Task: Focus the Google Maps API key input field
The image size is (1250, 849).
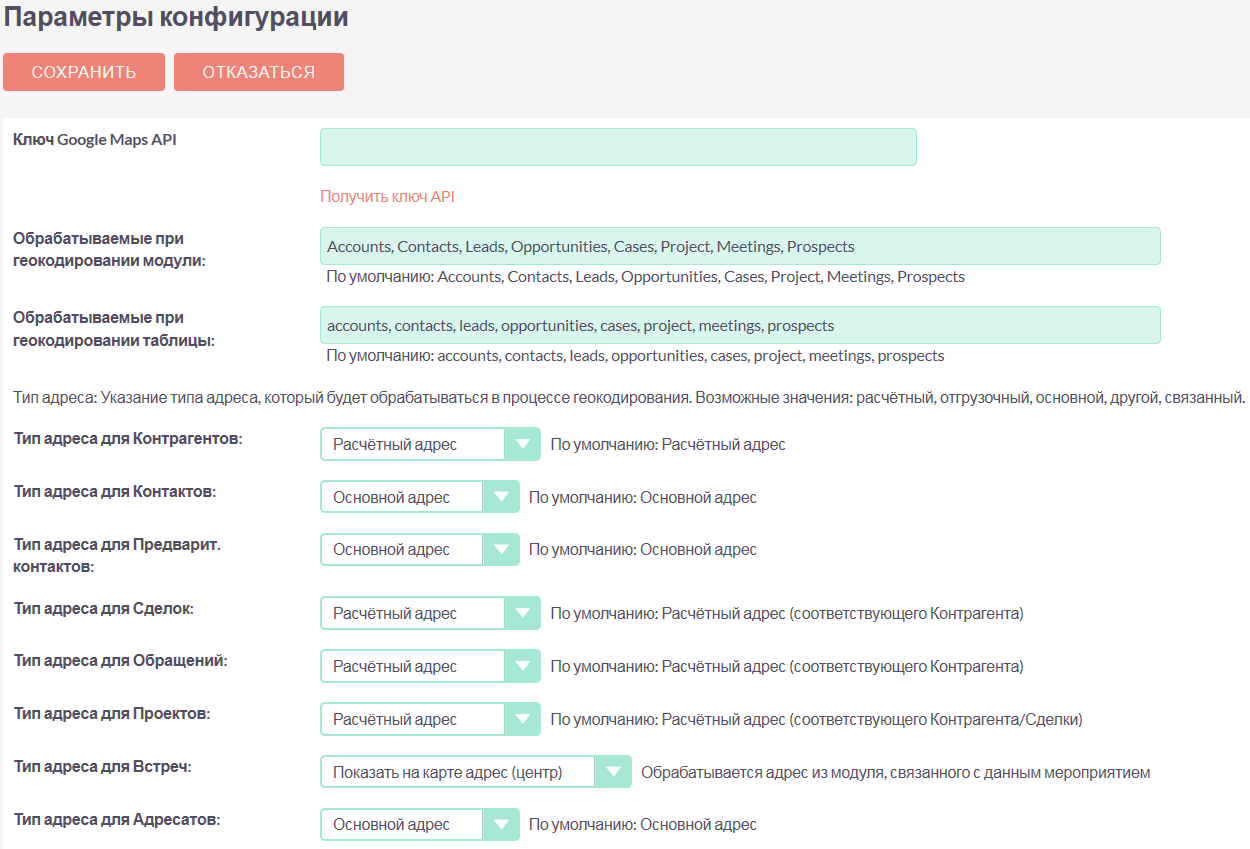Action: click(x=618, y=147)
